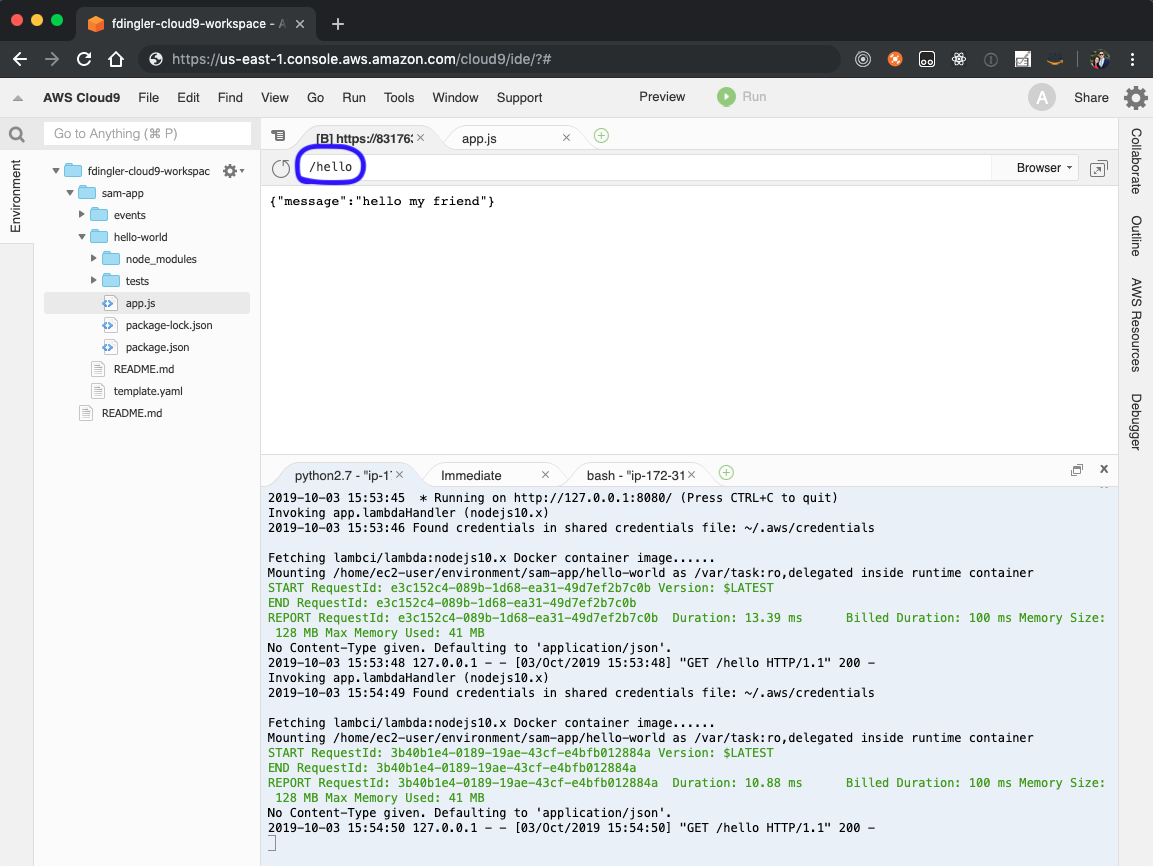This screenshot has height=866, width=1153.
Task: Select template.yaml in file tree
Action: point(148,391)
